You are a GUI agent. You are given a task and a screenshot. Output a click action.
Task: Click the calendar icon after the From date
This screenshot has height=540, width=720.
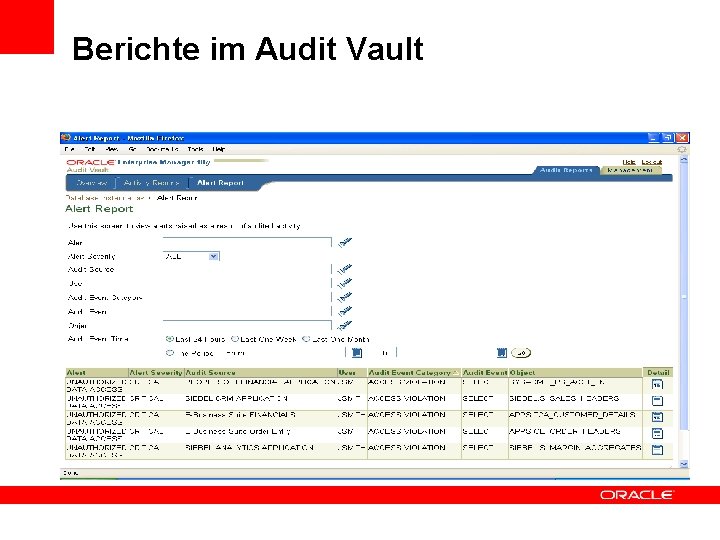coord(357,353)
